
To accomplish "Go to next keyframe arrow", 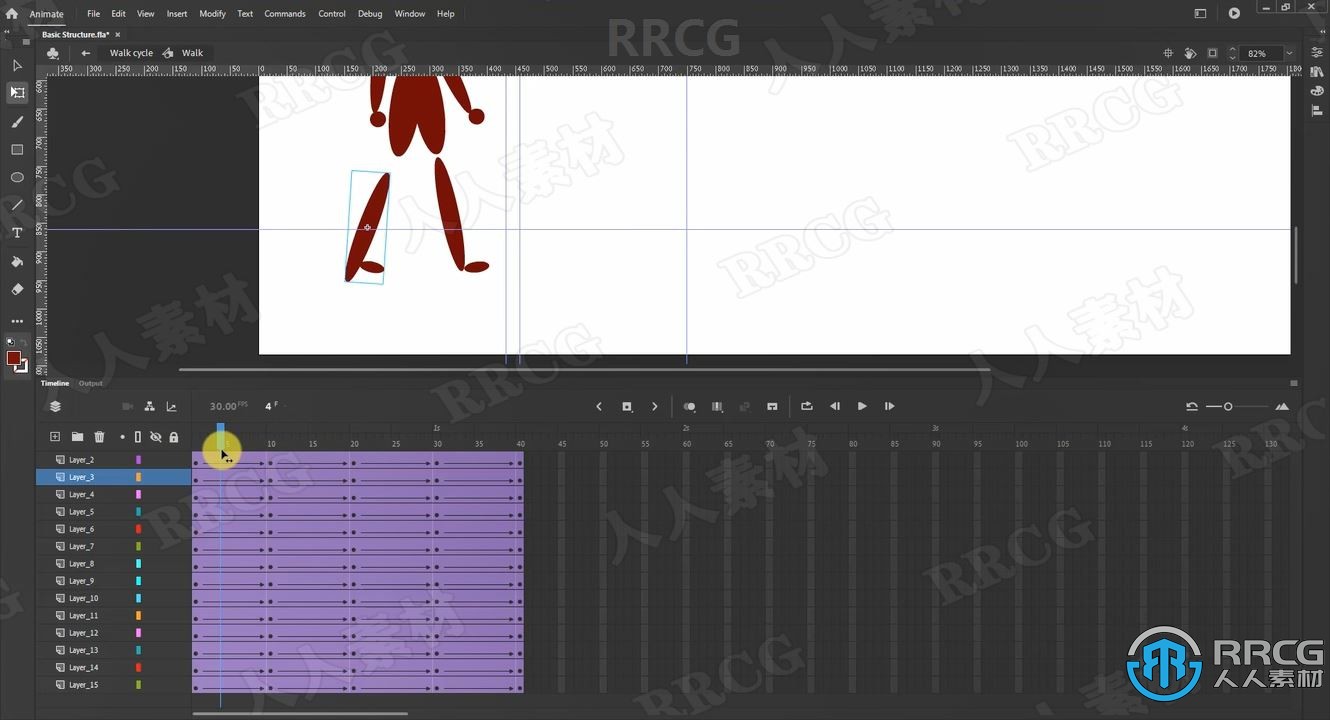I will point(655,406).
